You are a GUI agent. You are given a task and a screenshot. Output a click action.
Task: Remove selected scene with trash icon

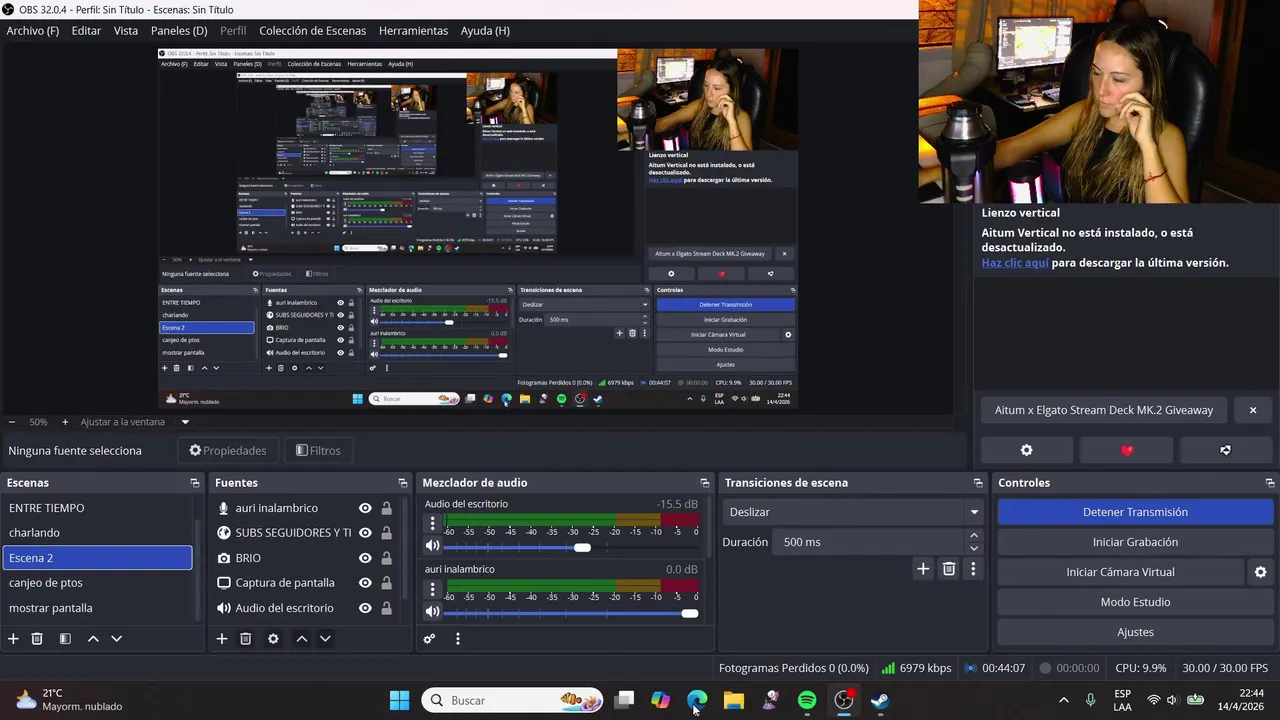coord(37,639)
